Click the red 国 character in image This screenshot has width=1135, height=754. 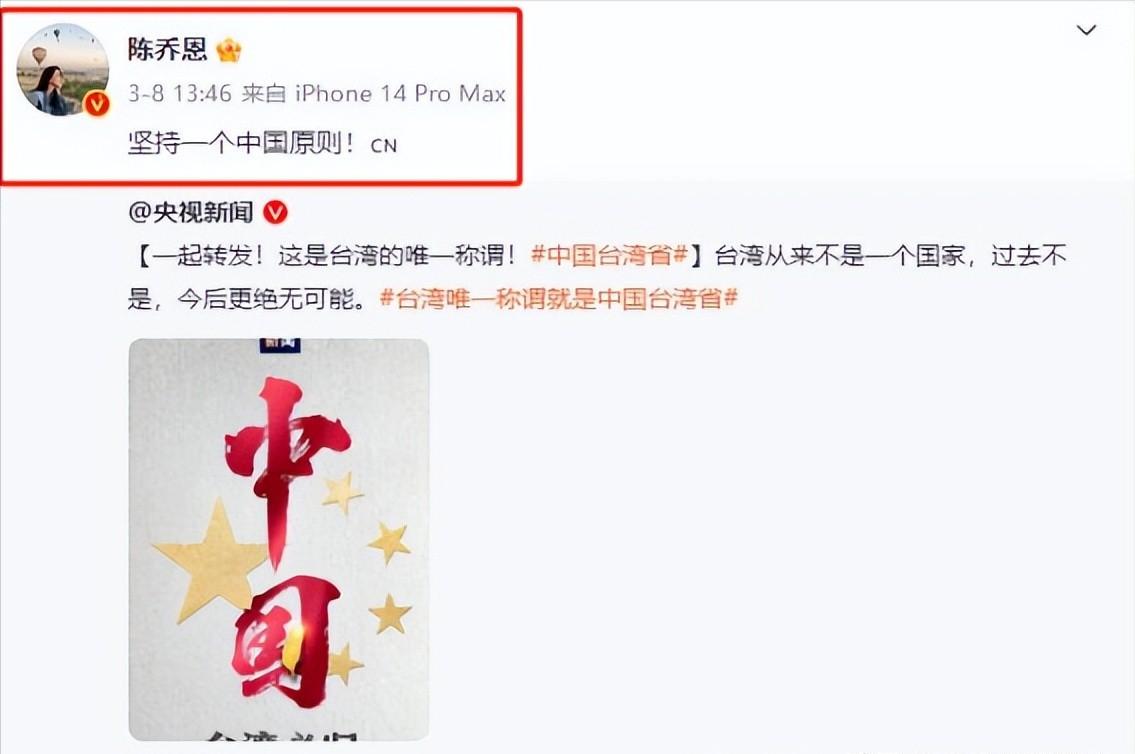coord(286,639)
